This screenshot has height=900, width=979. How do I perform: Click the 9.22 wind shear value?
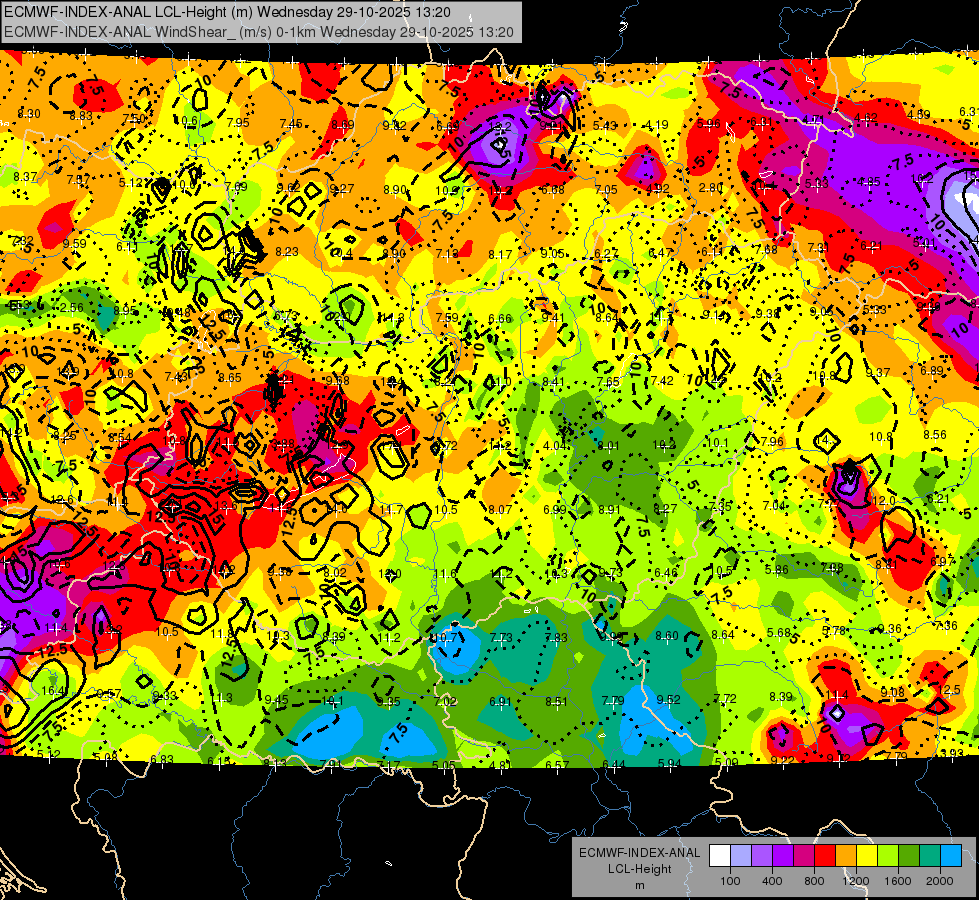(x=782, y=760)
